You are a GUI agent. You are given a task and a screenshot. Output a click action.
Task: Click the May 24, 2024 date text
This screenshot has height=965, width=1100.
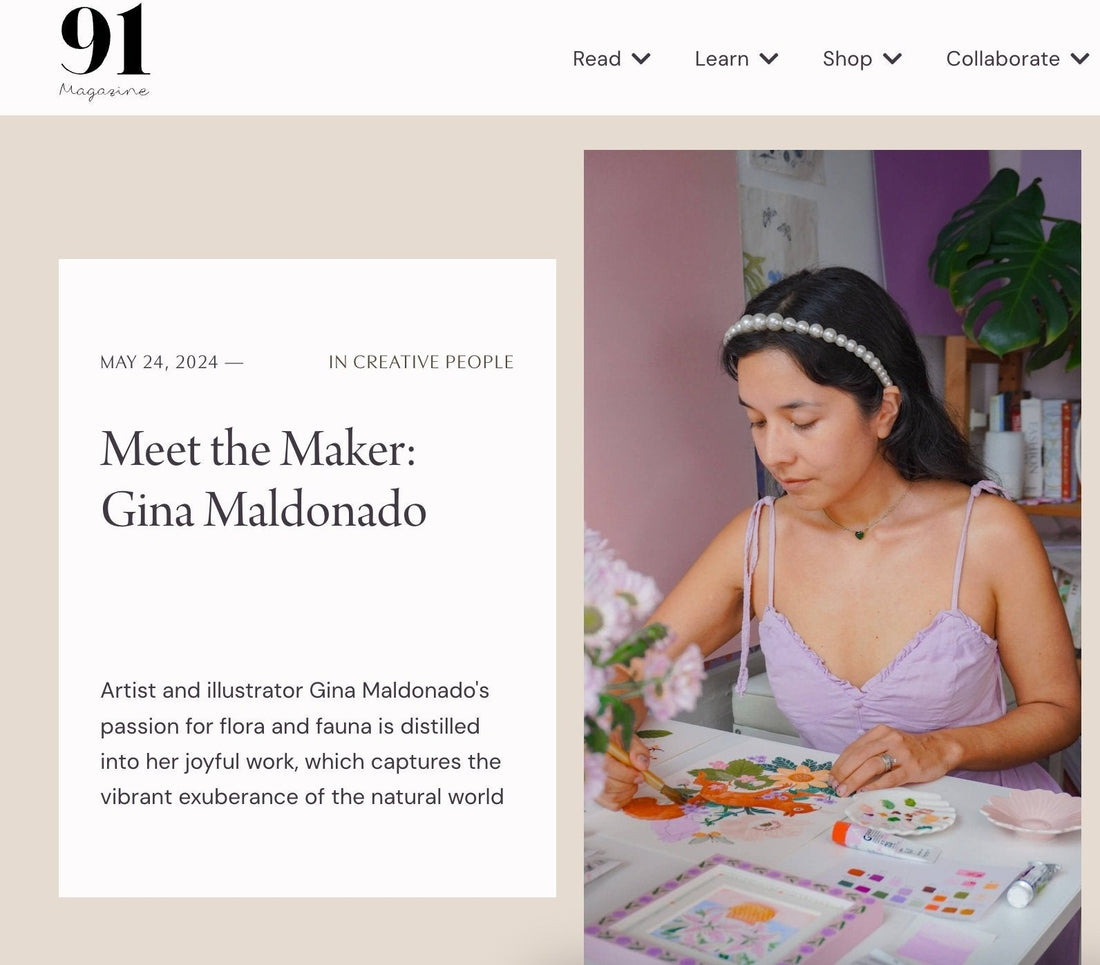coord(159,362)
